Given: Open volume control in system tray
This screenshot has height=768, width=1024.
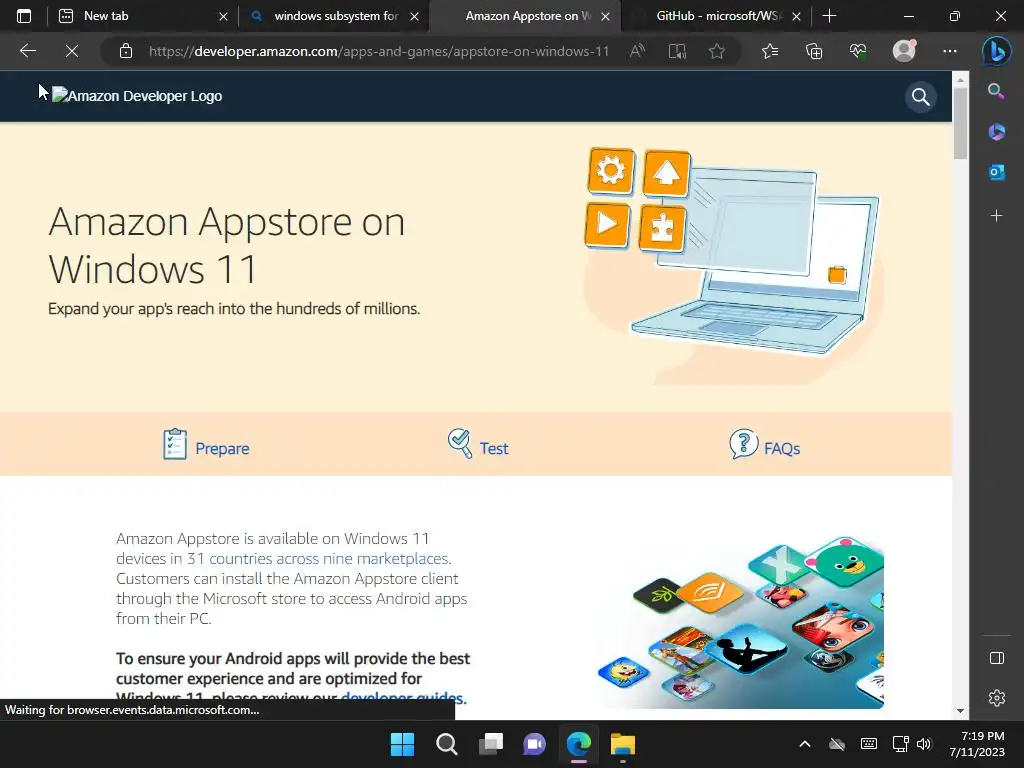Looking at the screenshot, I should [924, 744].
